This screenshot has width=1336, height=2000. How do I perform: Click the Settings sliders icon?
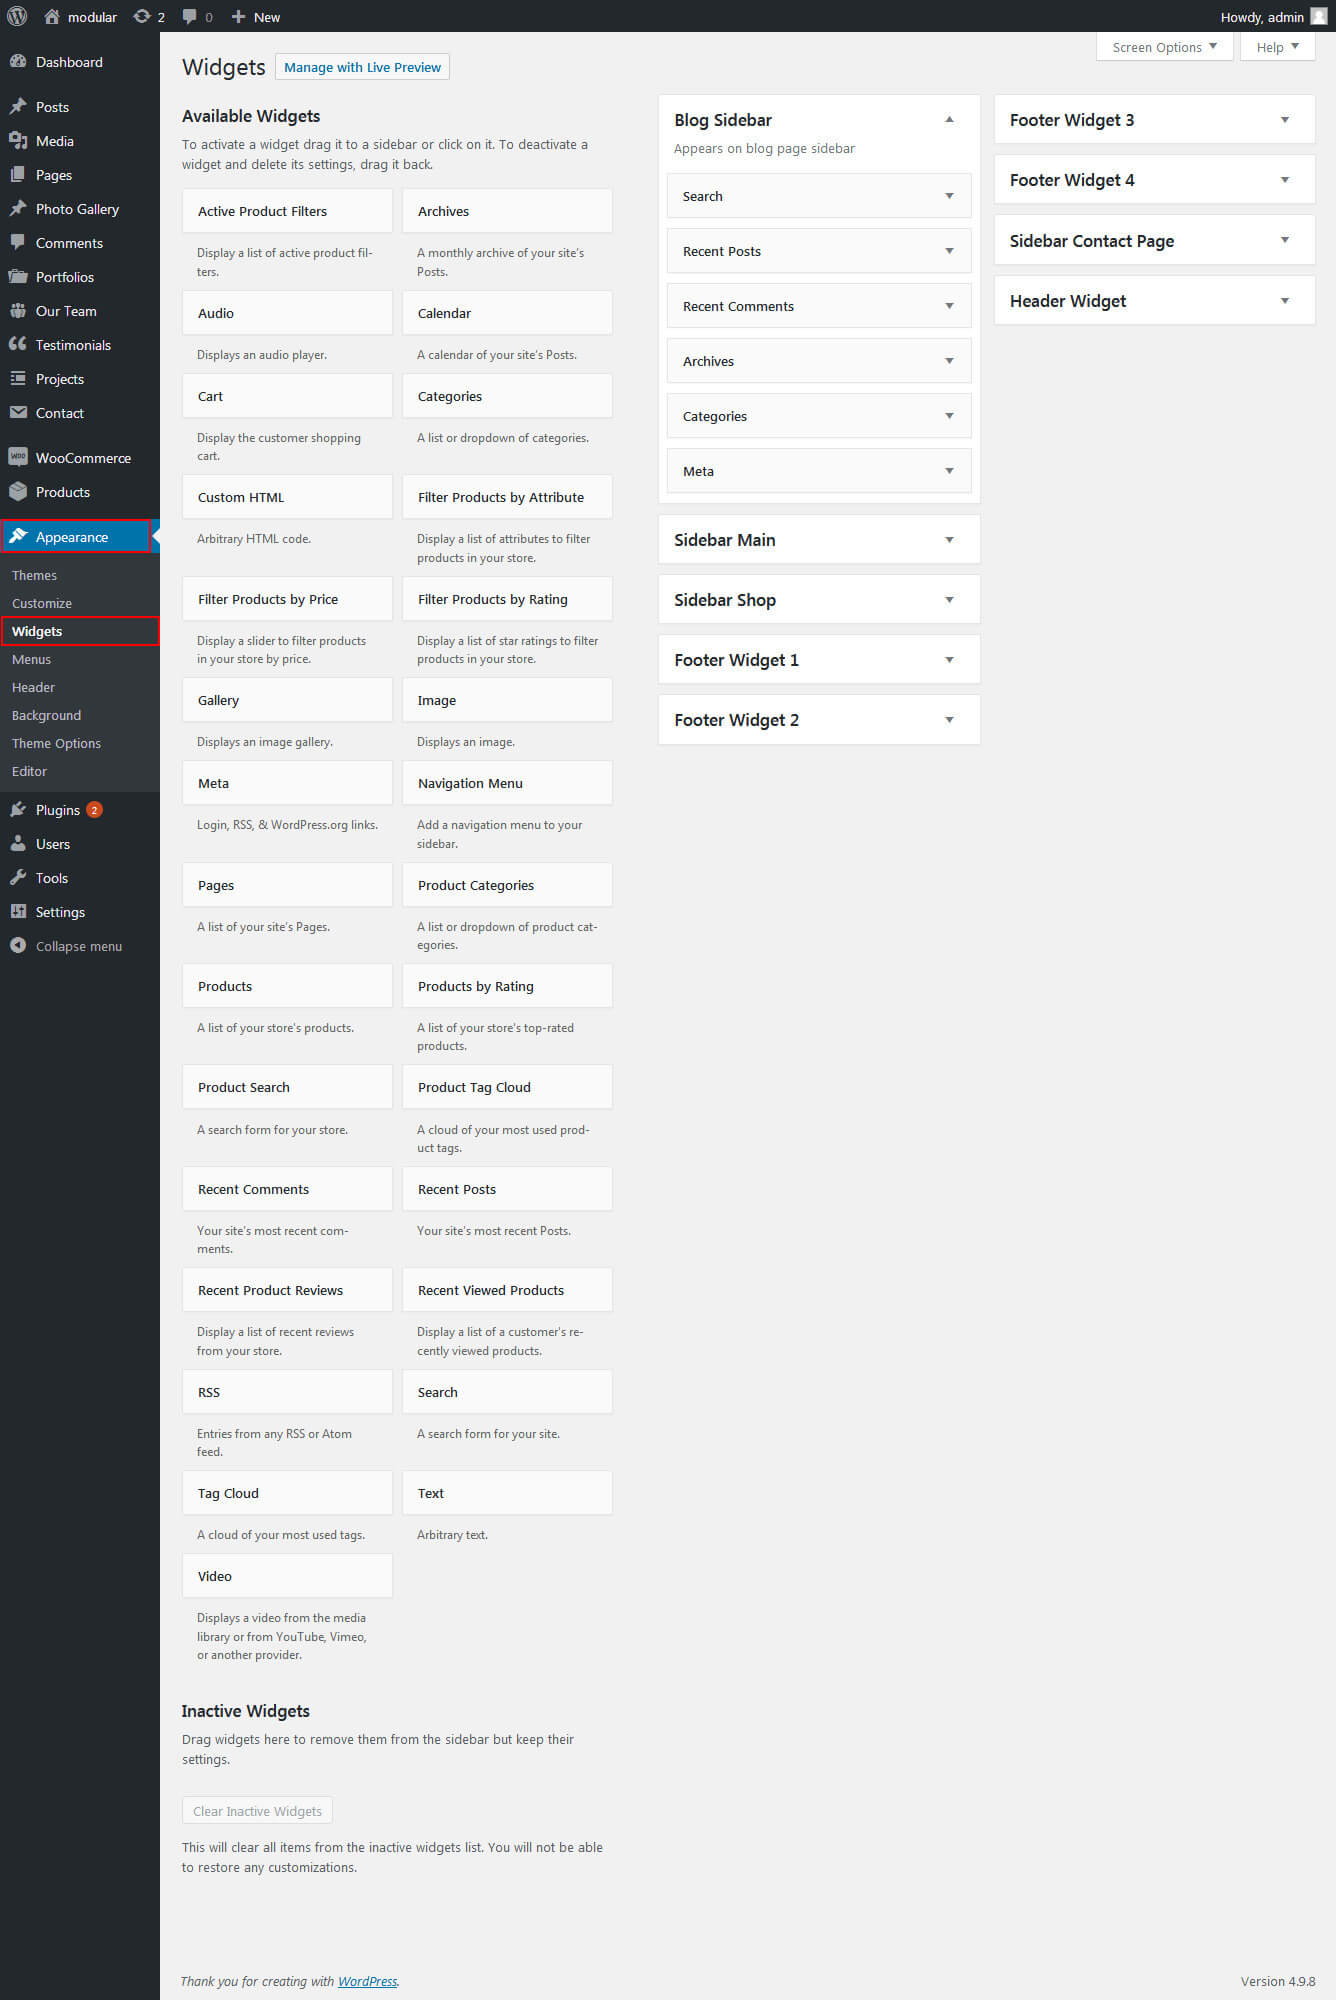click(x=18, y=912)
